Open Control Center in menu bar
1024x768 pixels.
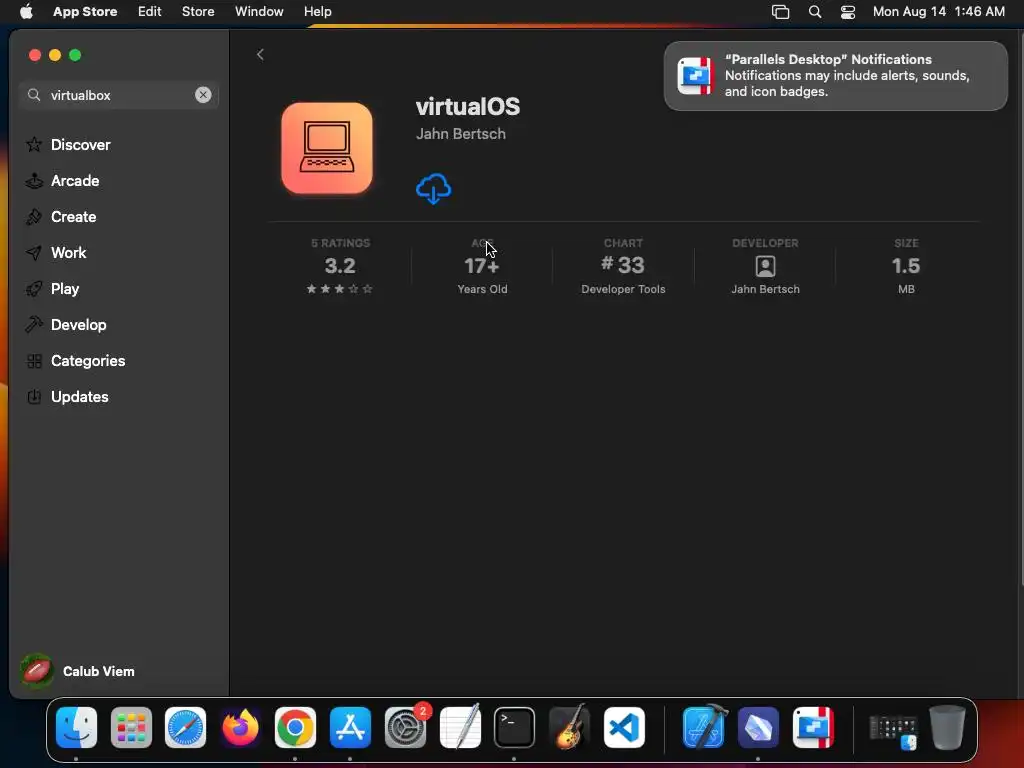[848, 12]
